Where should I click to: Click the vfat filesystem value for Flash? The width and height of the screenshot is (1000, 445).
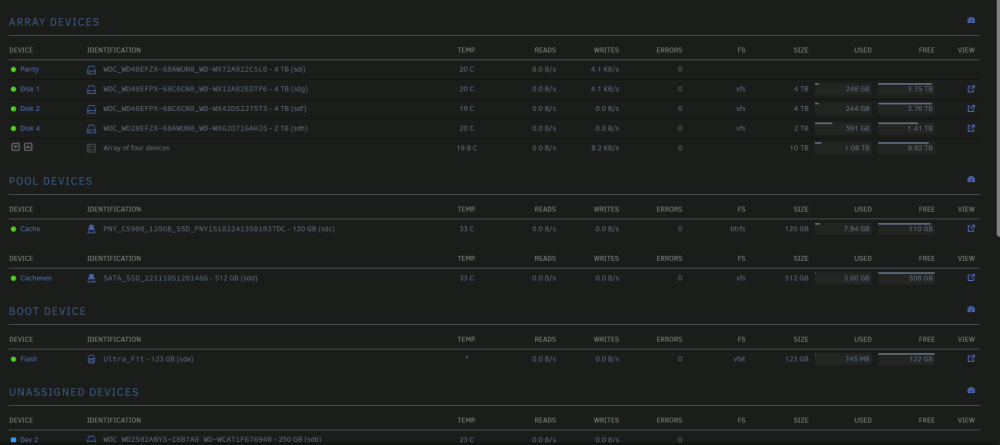click(x=739, y=360)
